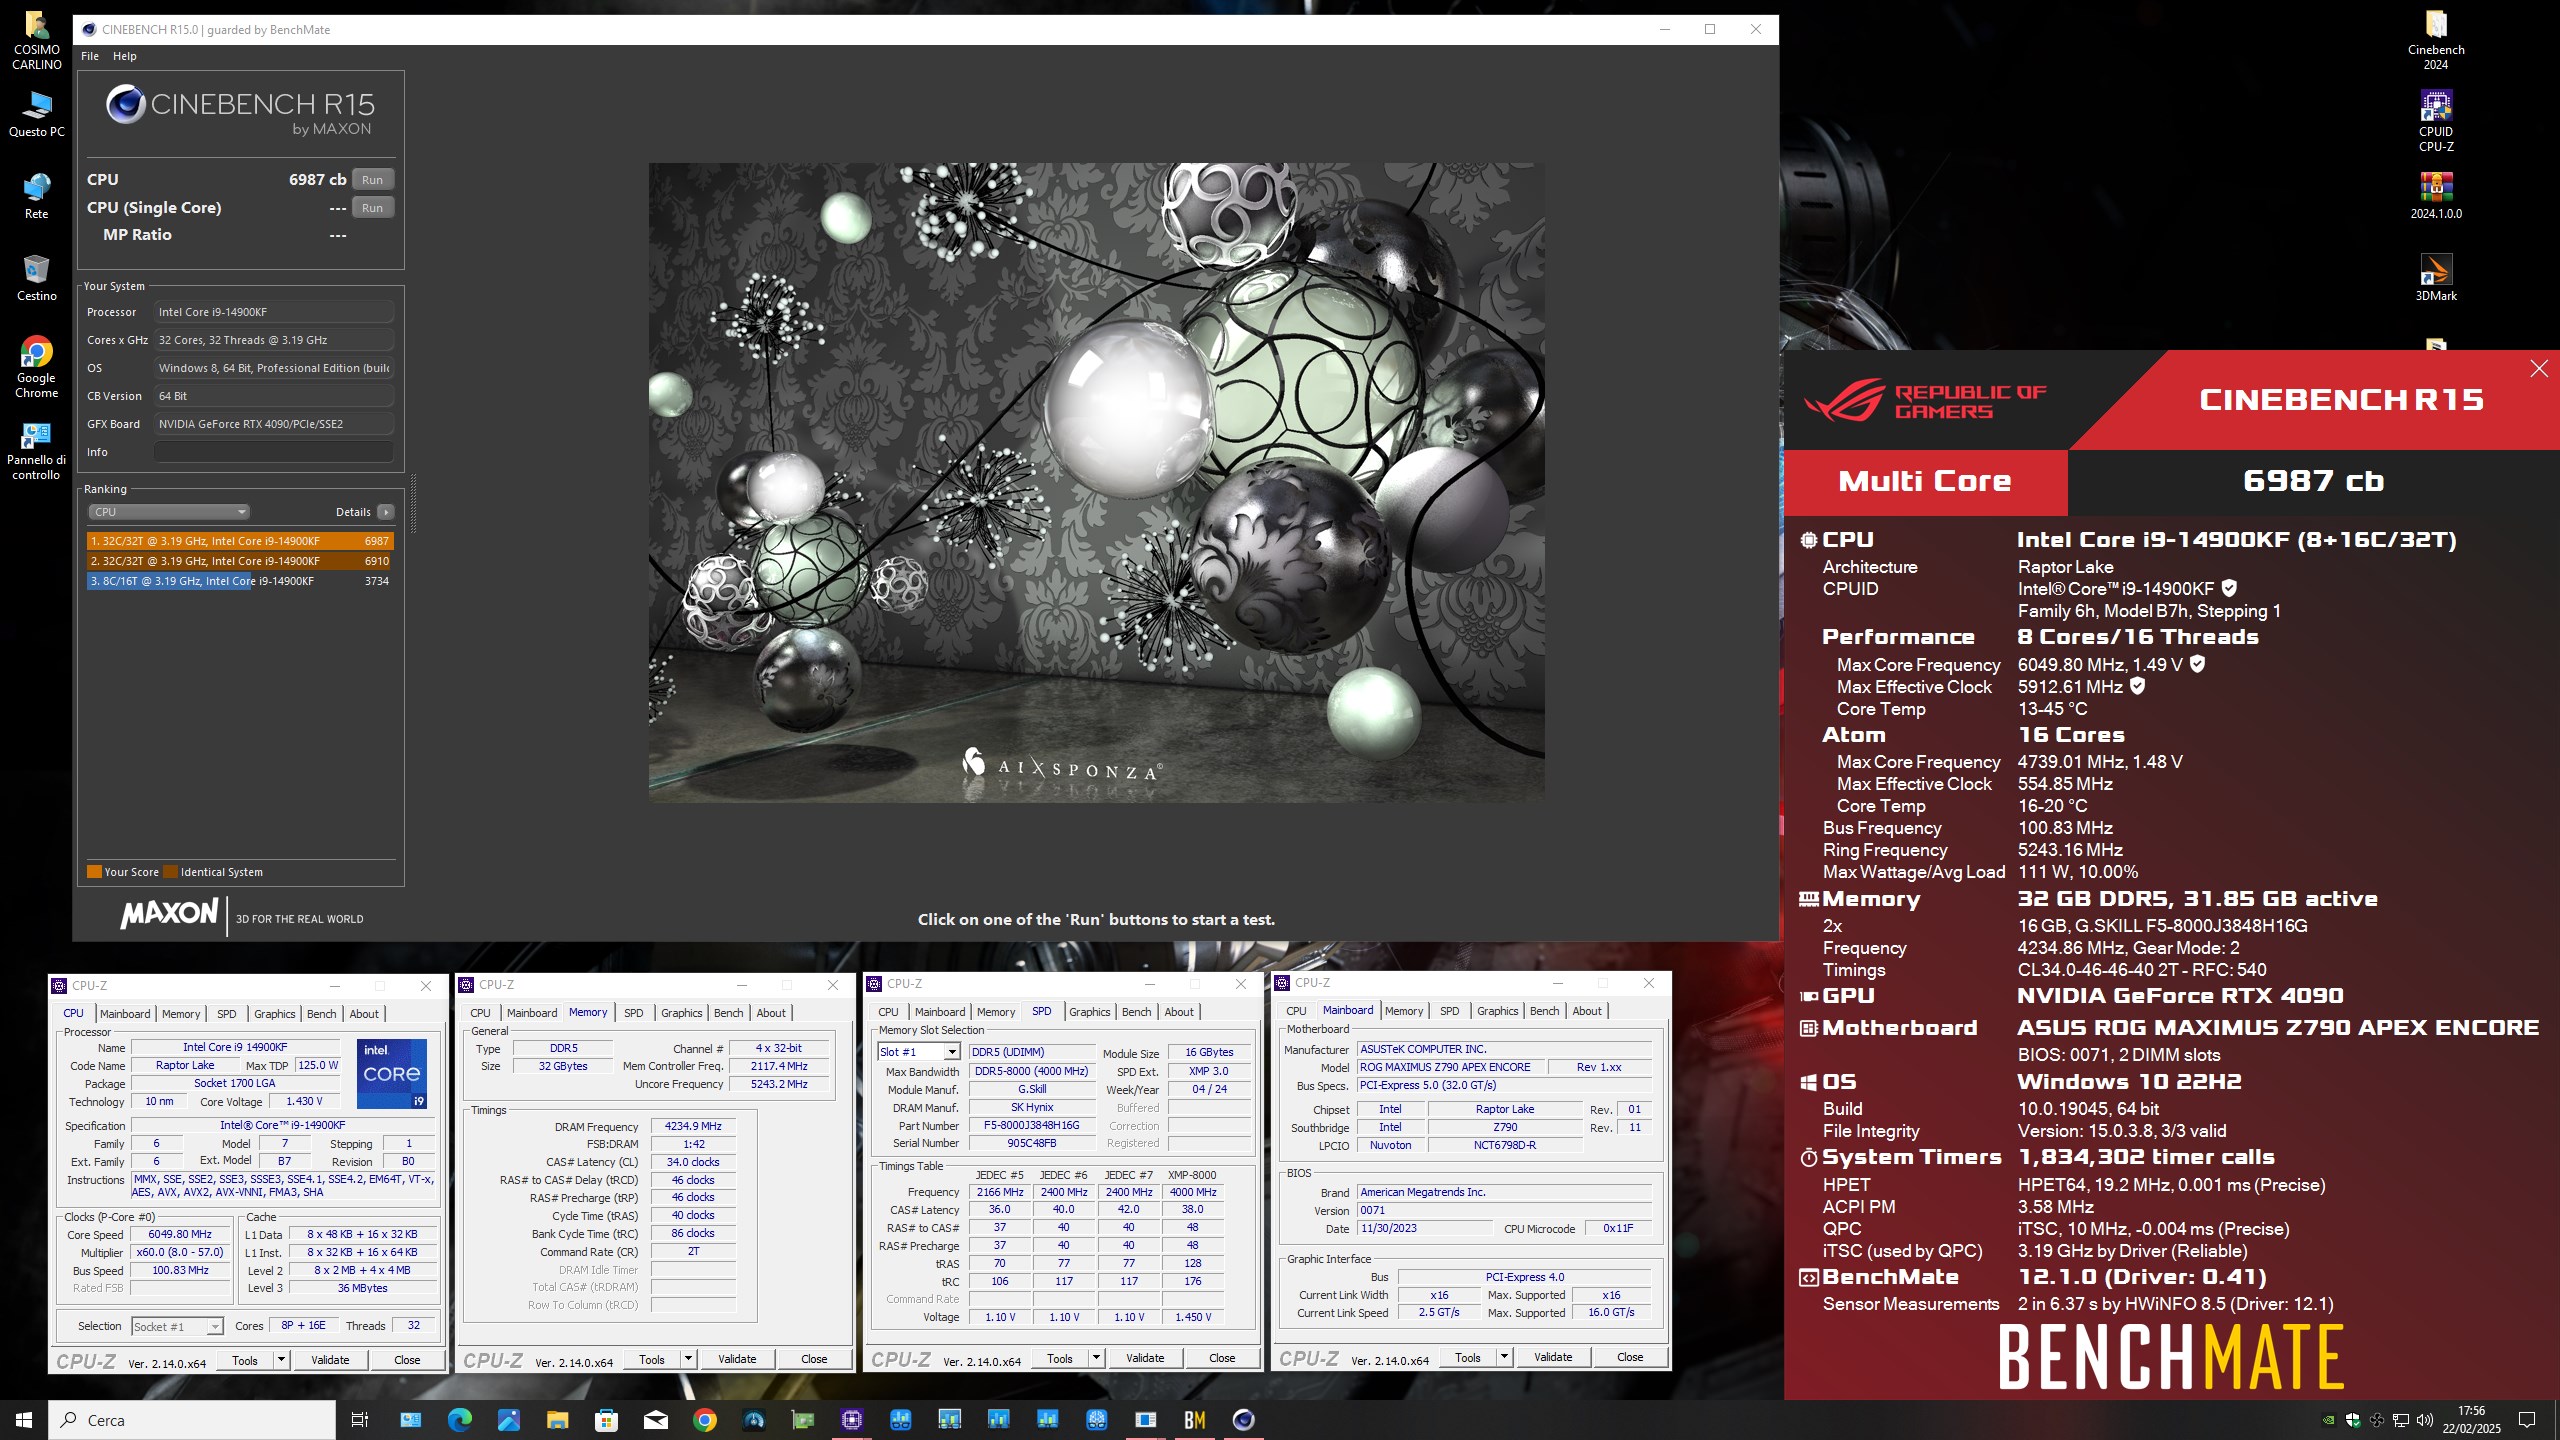This screenshot has height=1440, width=2560.
Task: Select the Mainboard tab in CPU-Z CPU window
Action: tap(125, 1014)
